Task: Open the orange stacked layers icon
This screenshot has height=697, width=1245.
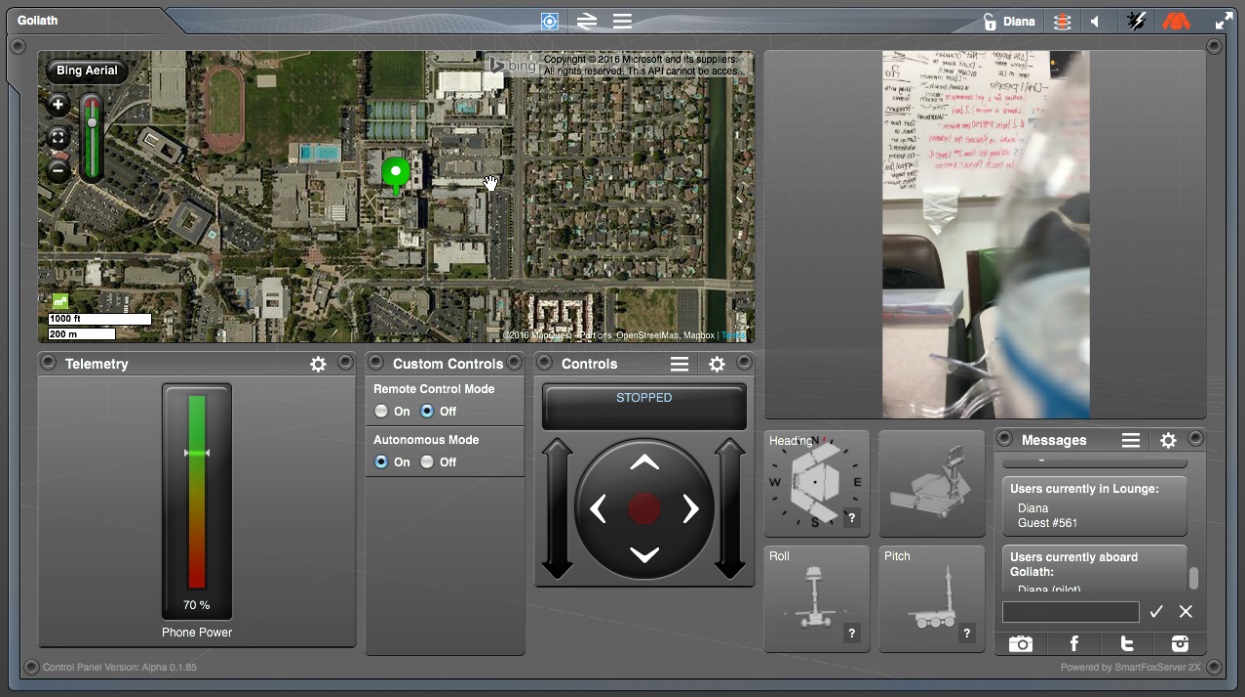Action: 1062,21
